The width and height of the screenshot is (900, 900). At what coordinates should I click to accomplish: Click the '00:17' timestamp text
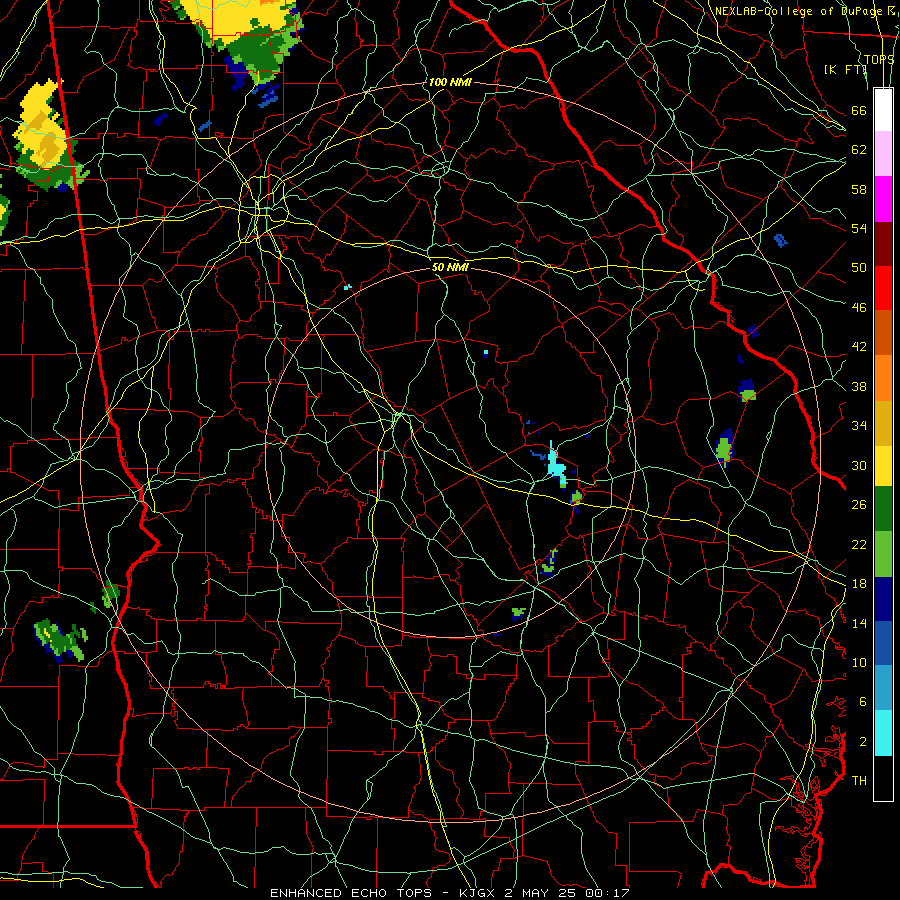(608, 893)
